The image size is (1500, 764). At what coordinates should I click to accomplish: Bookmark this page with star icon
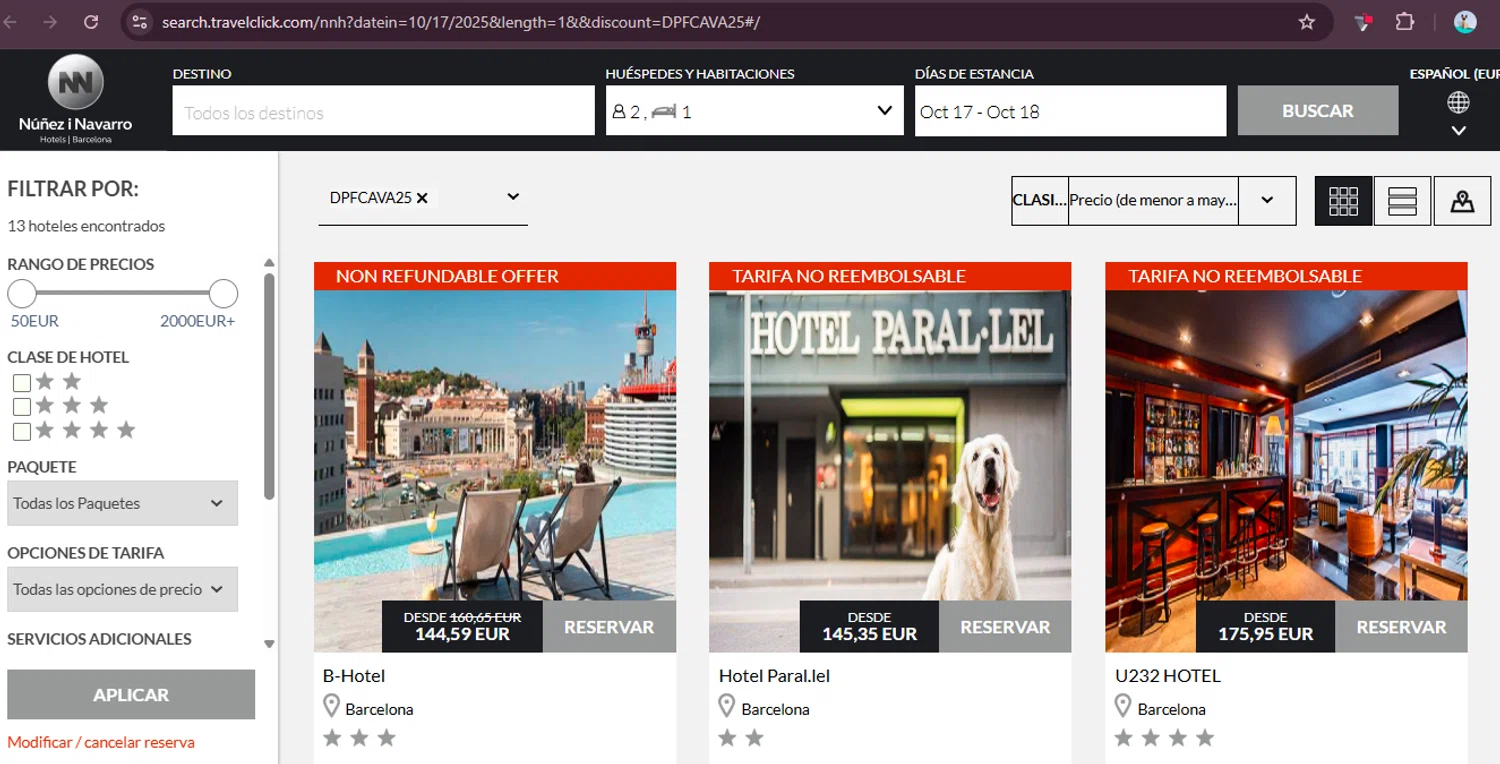pyautogui.click(x=1306, y=22)
